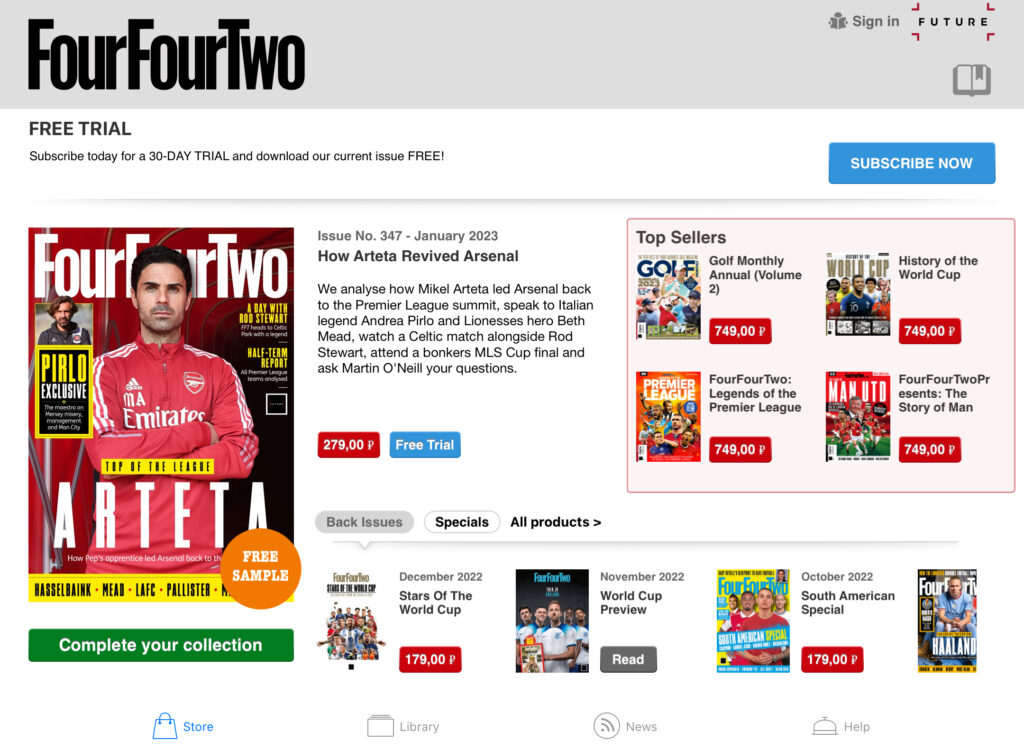Open the Store shopping bag icon
Screen dimensions: 1024x749
point(165,725)
